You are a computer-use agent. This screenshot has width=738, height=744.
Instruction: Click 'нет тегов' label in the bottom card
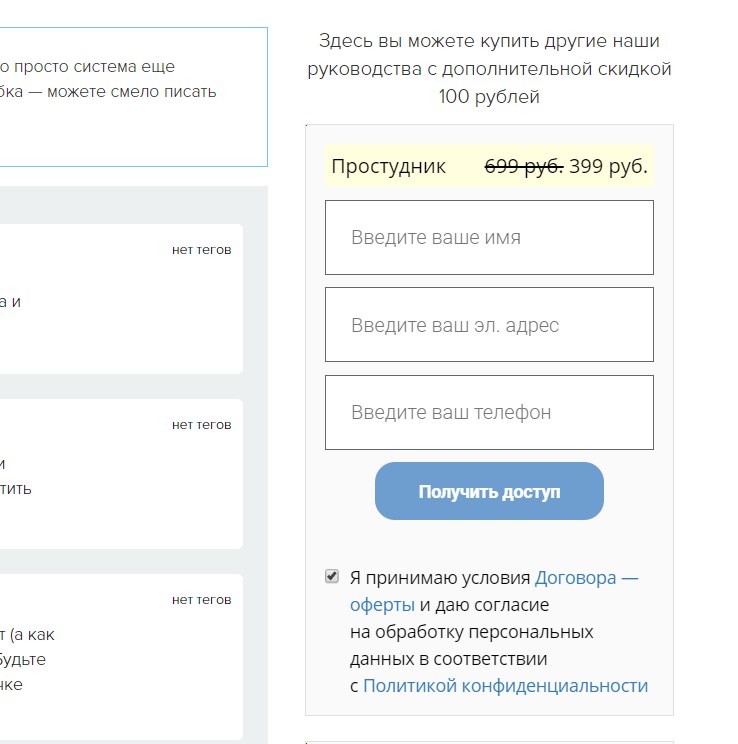click(201, 600)
